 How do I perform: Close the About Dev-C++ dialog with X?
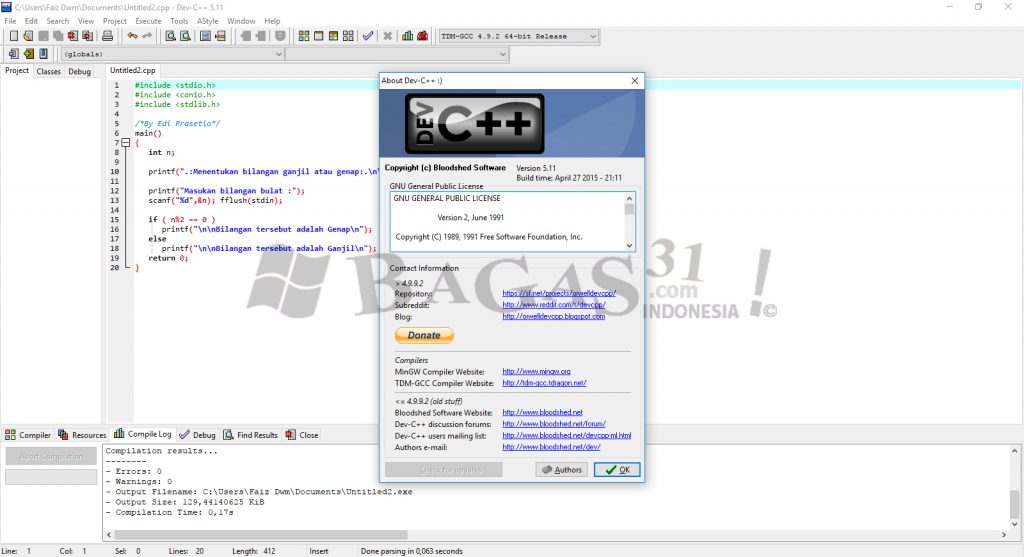click(635, 80)
